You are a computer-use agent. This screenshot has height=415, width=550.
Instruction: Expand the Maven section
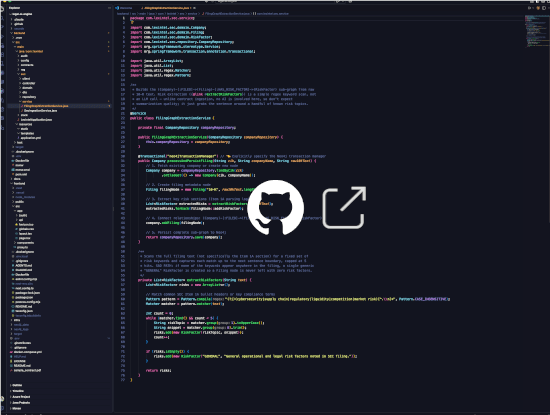16,408
